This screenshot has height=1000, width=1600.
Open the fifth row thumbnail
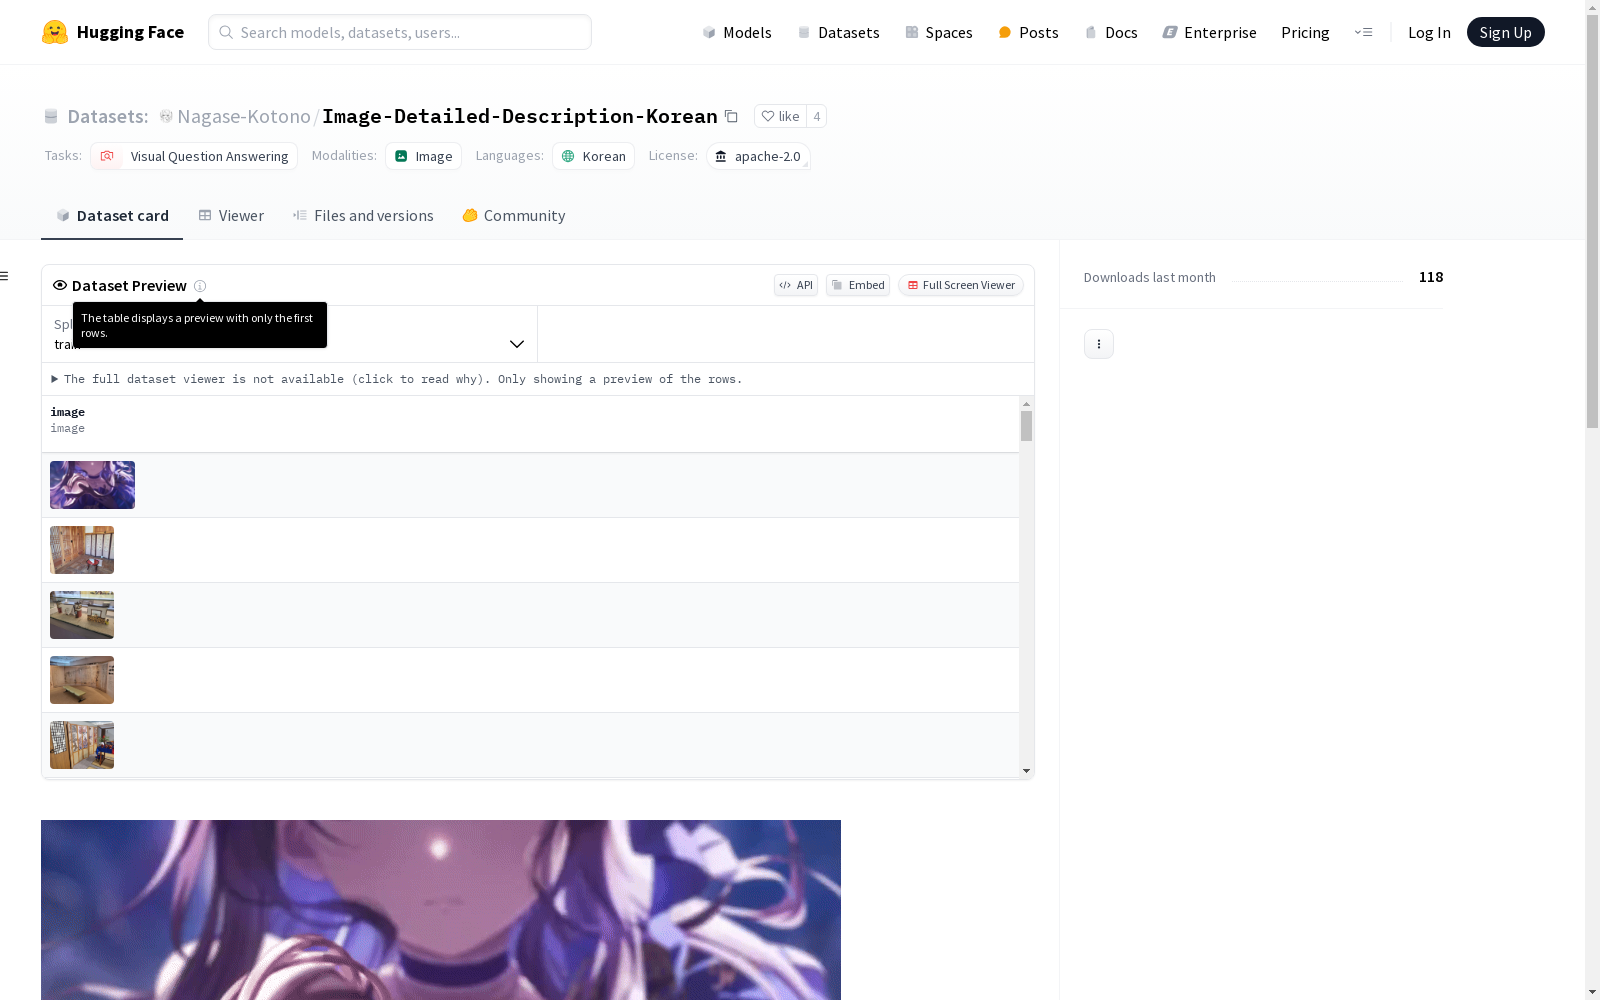point(82,745)
